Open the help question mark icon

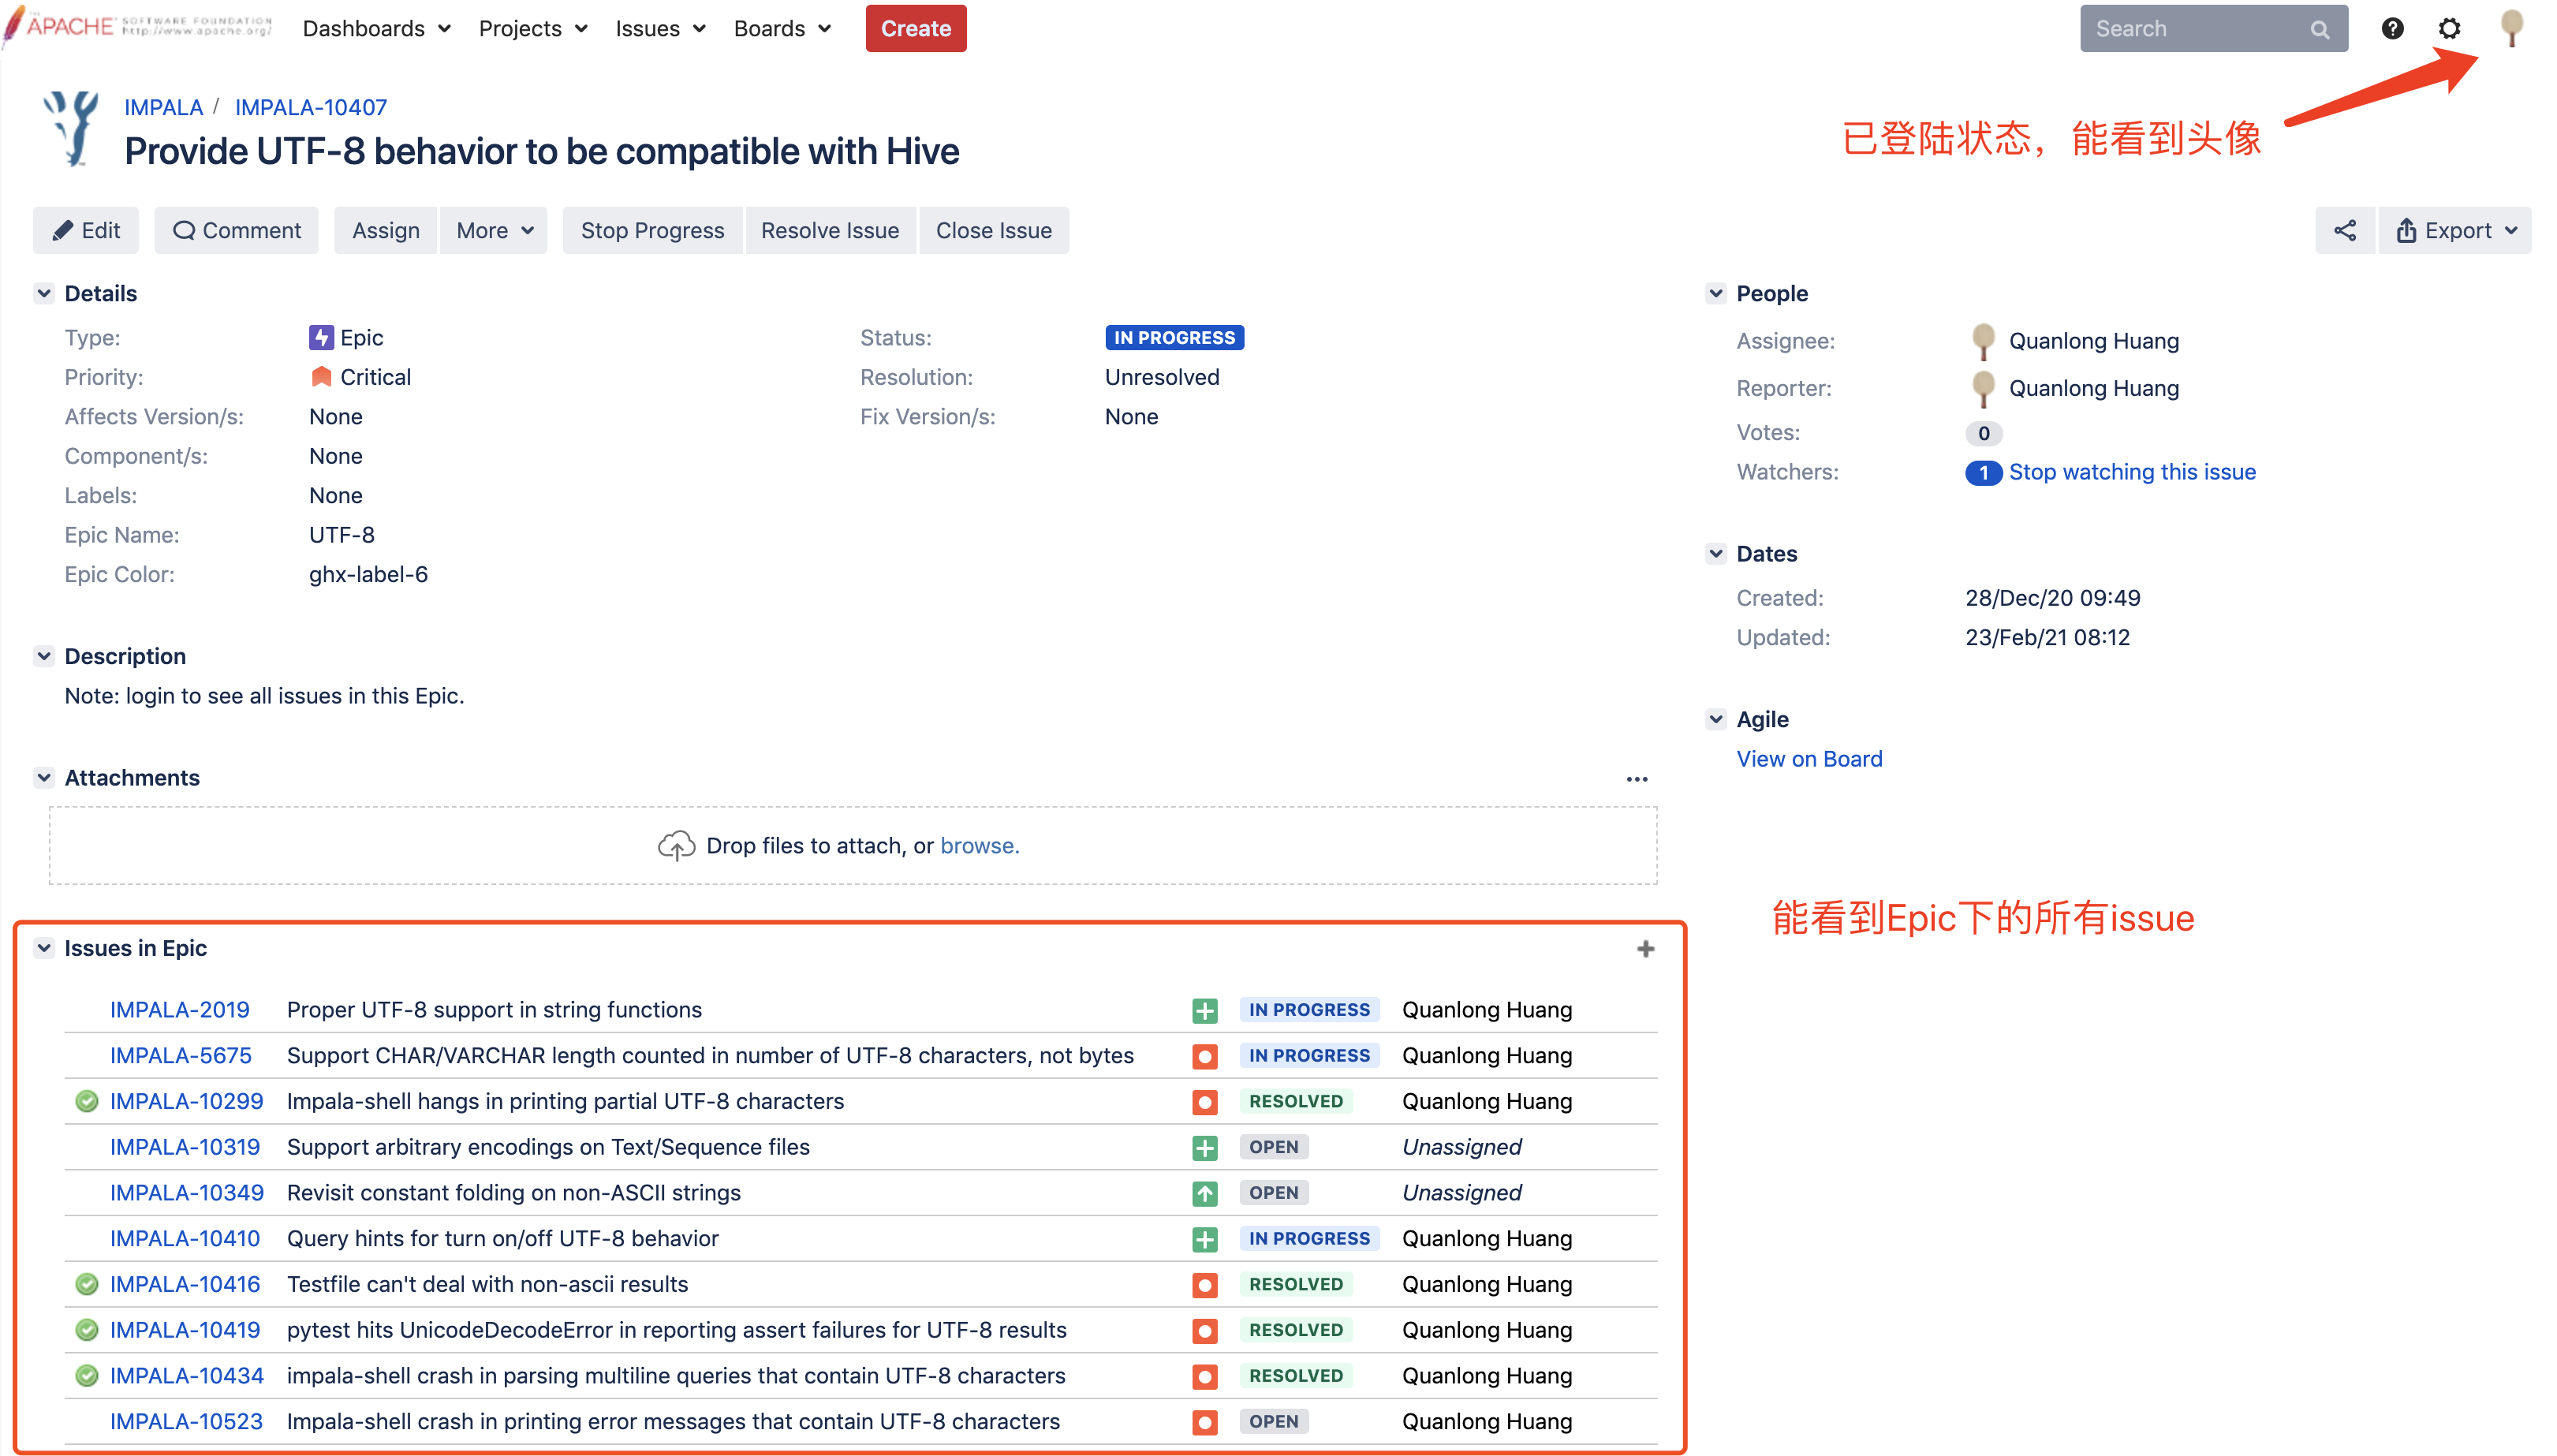(2391, 28)
